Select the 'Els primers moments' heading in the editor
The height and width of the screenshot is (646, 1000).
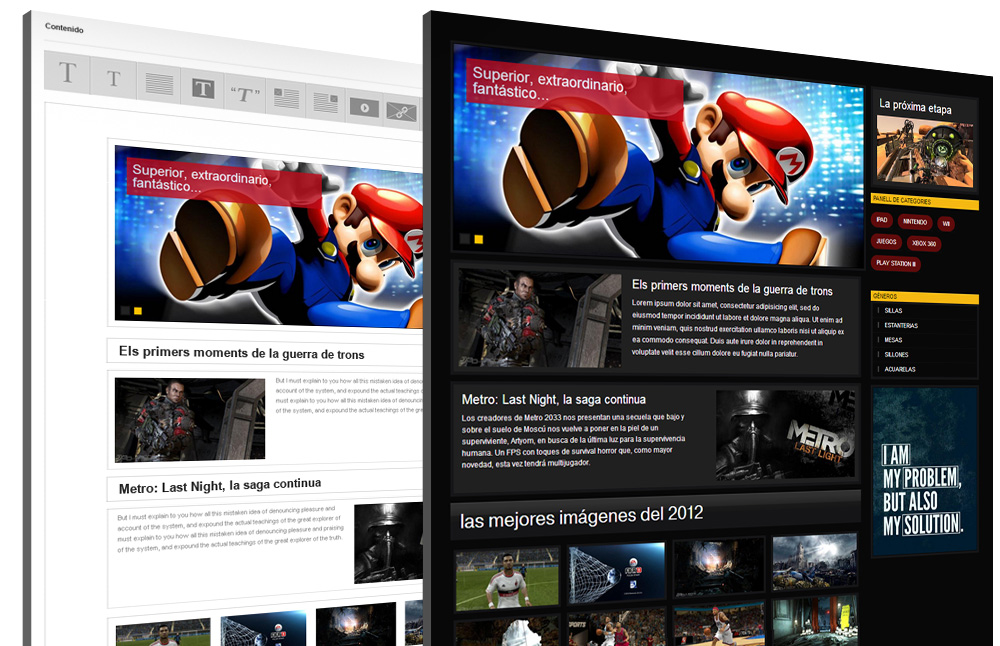point(242,353)
